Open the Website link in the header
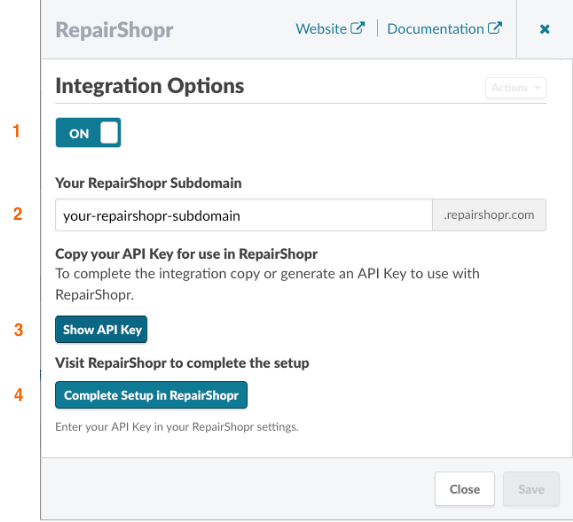 [330, 29]
